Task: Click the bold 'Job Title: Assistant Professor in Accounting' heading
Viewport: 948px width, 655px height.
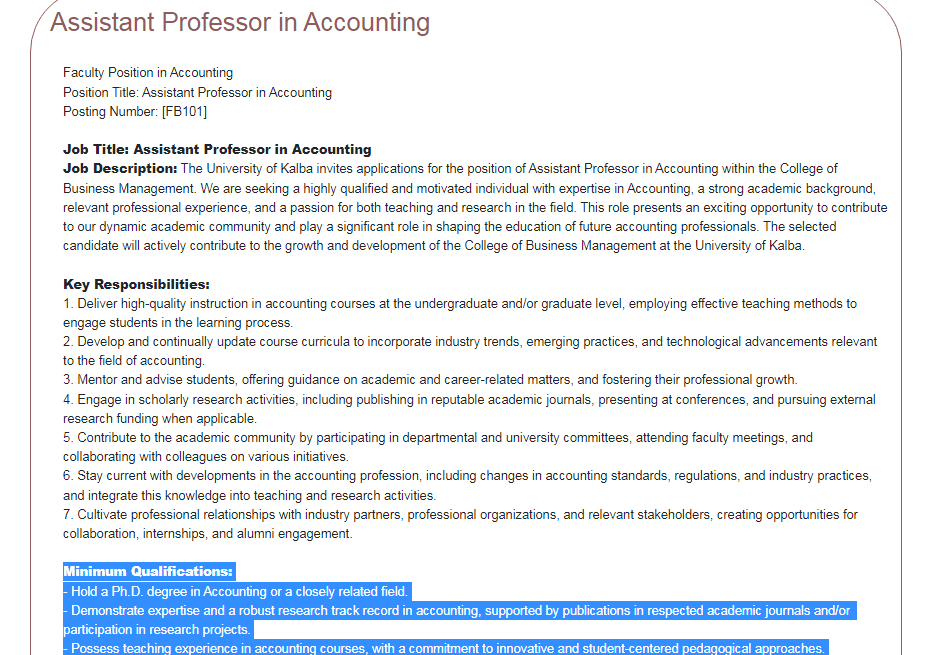Action: pos(217,150)
